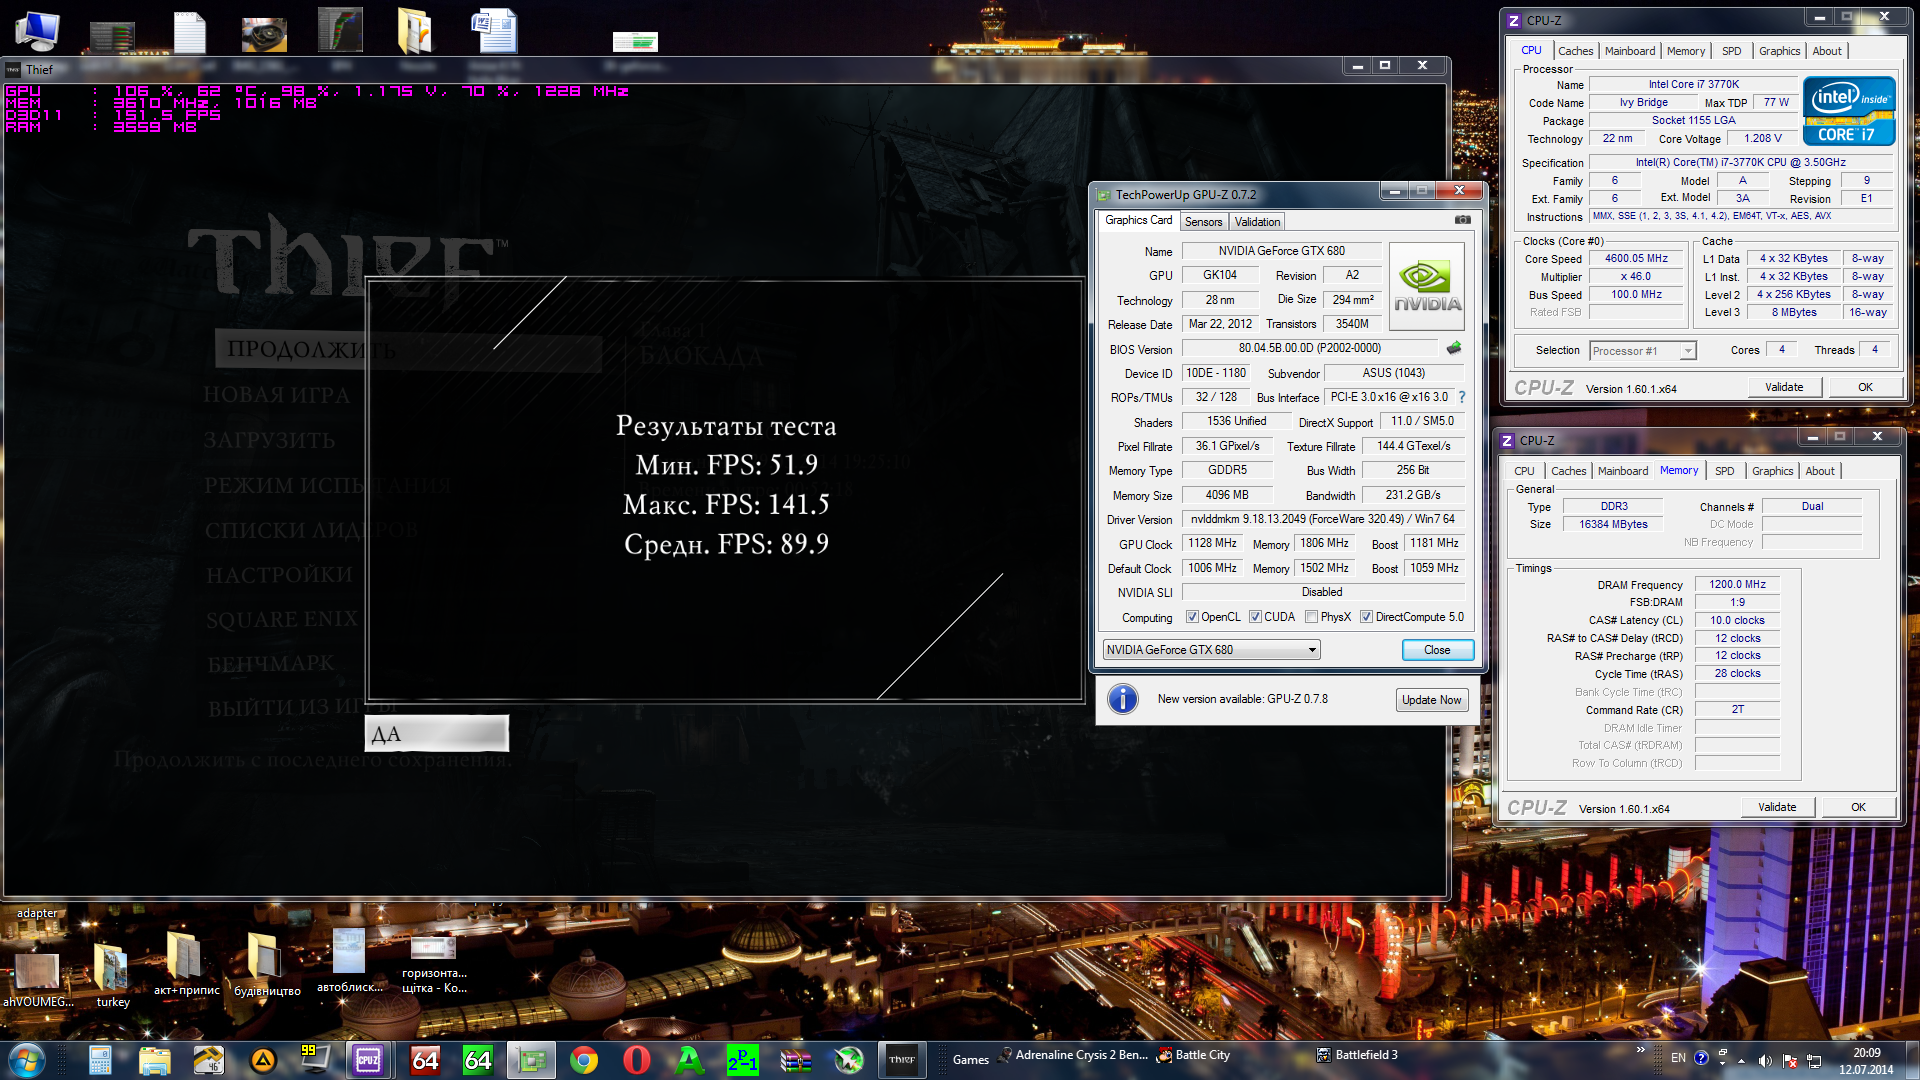Click the GPU-Z screenshot camera icon

[x=1462, y=220]
